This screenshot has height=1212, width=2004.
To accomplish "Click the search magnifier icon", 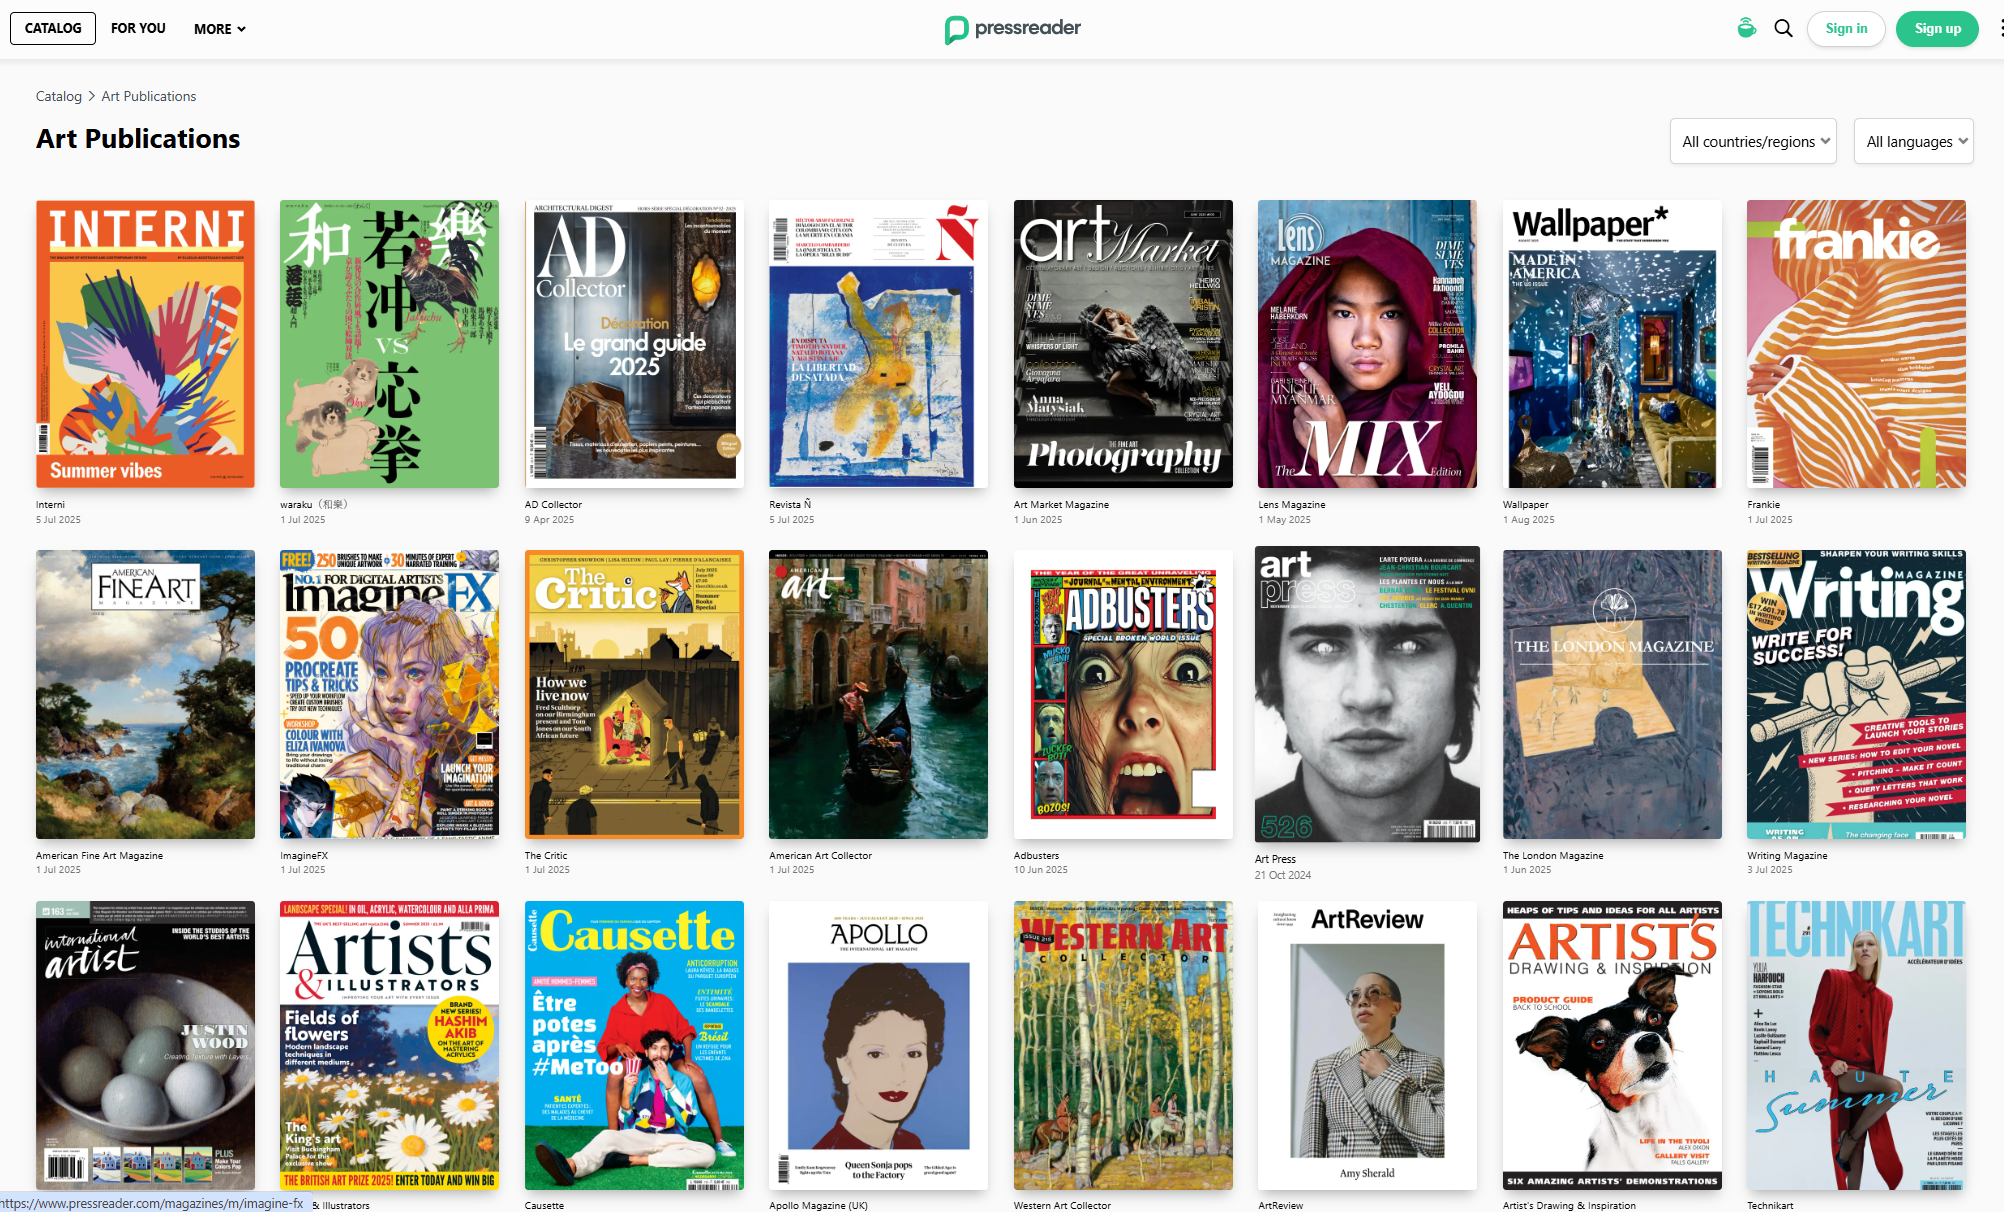I will [x=1783, y=28].
